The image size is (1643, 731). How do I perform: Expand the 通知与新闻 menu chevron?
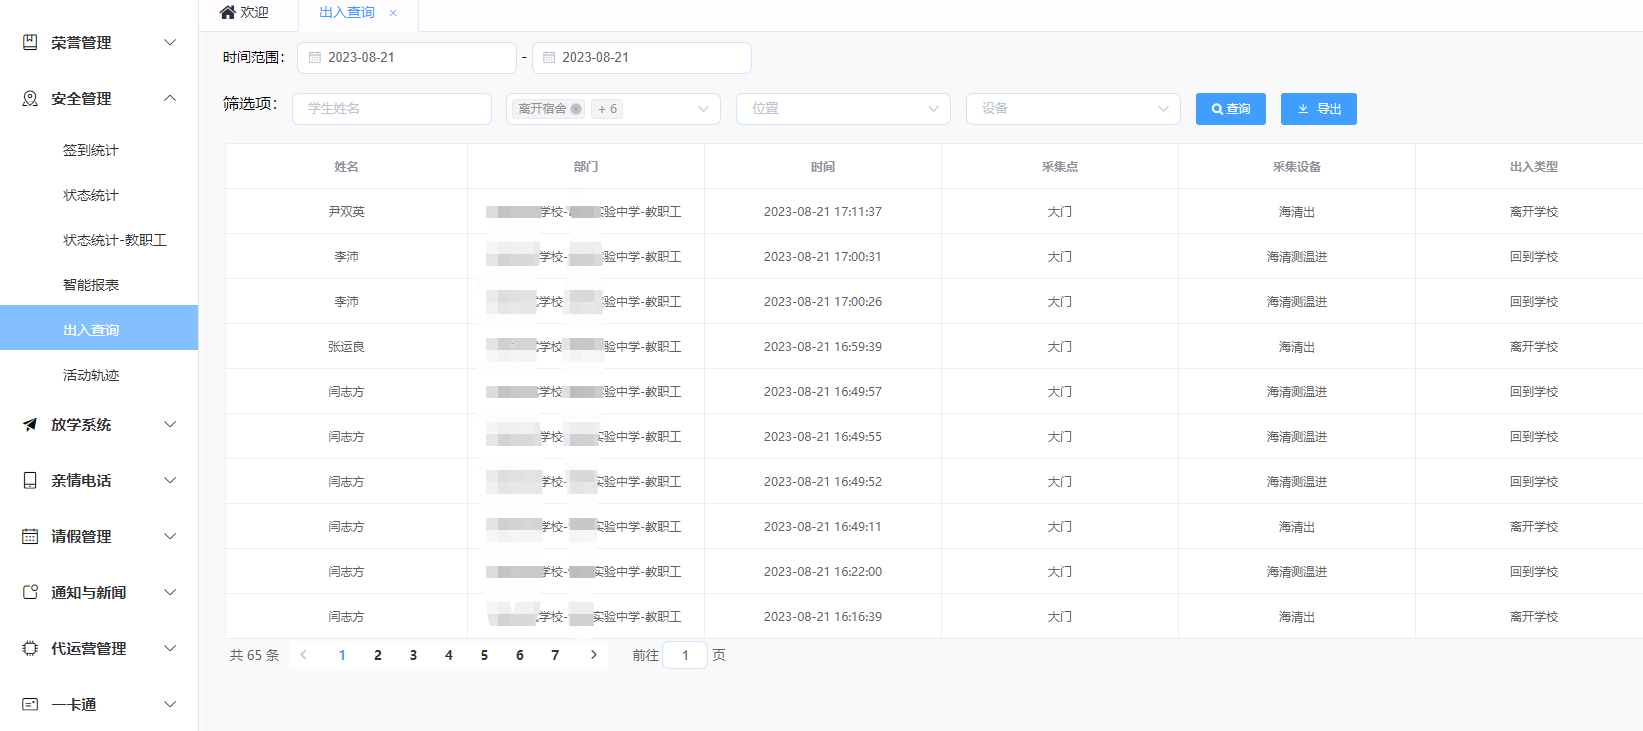(x=170, y=592)
